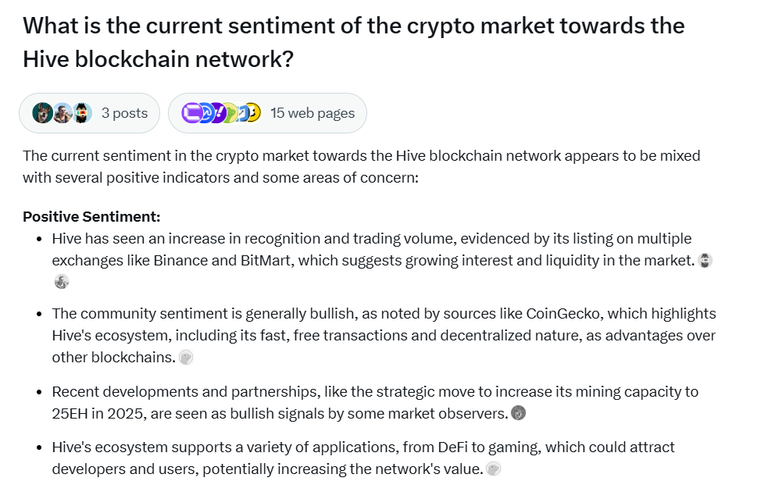
Task: Open the '15 web pages' sources list
Action: (267, 113)
